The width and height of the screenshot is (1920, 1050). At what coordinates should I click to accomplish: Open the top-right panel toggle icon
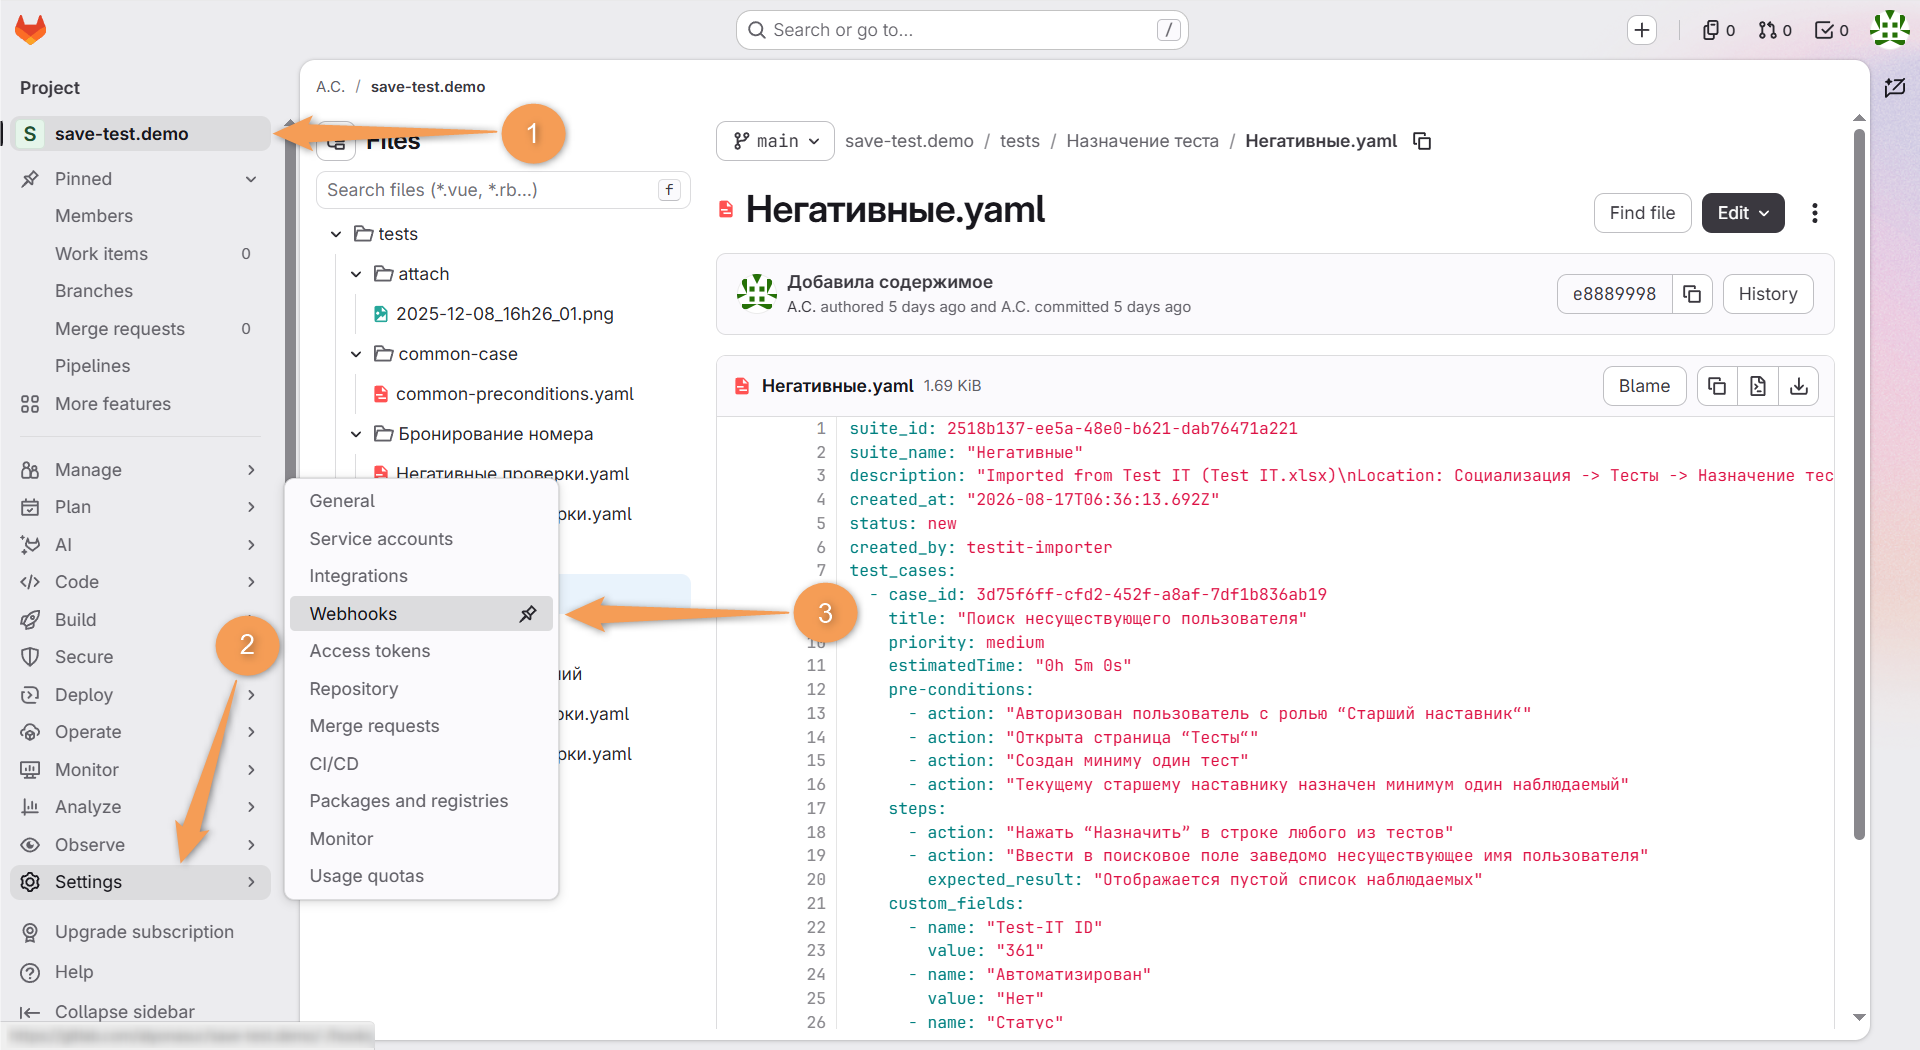tap(1895, 88)
